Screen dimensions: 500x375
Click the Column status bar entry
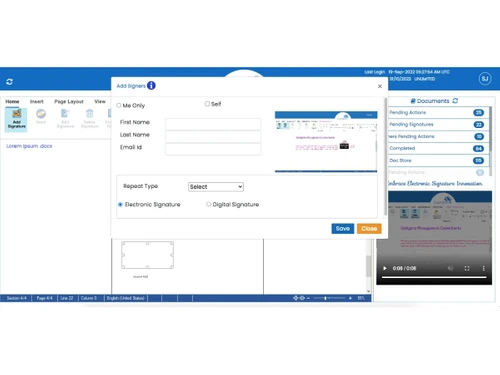click(x=88, y=298)
